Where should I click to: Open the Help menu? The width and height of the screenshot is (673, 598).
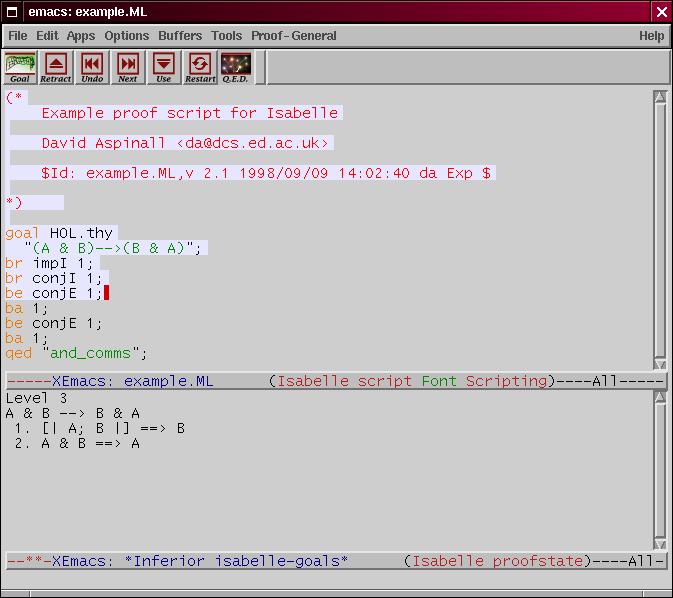point(651,36)
